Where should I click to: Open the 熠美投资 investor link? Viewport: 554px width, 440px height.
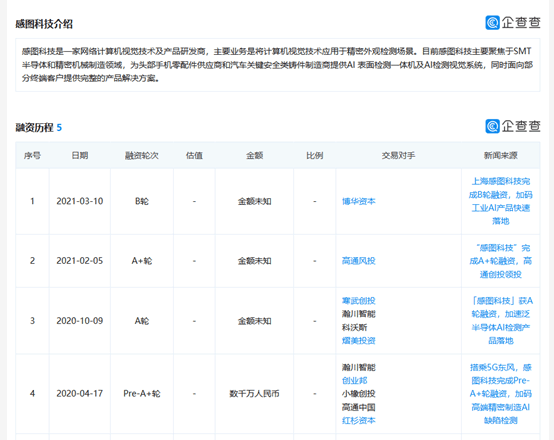[358, 341]
